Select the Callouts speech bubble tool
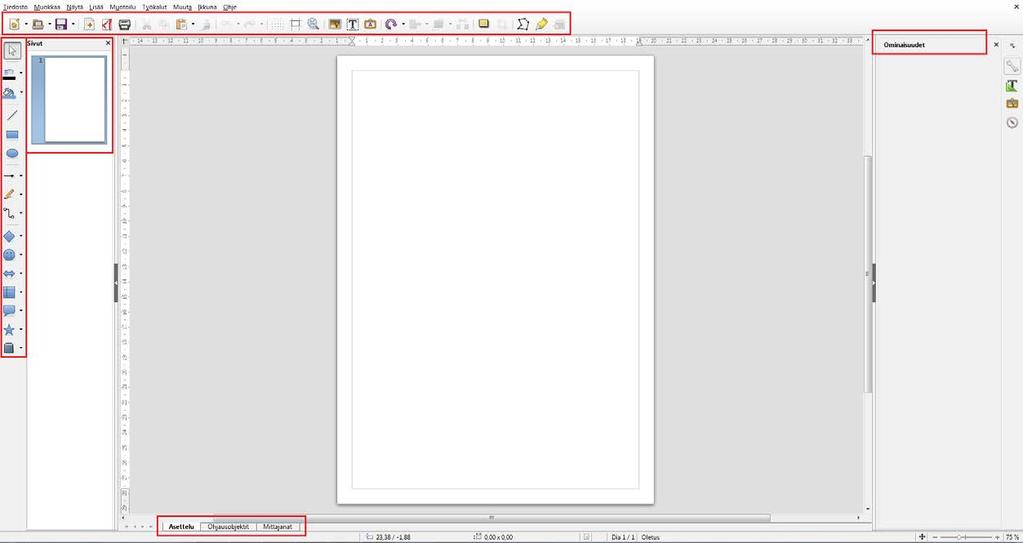1023x543 pixels. click(9, 311)
